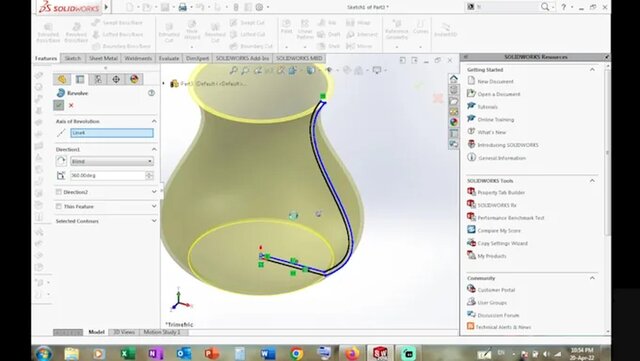640x361 pixels.
Task: Switch to the Evaluate tab
Action: click(169, 58)
